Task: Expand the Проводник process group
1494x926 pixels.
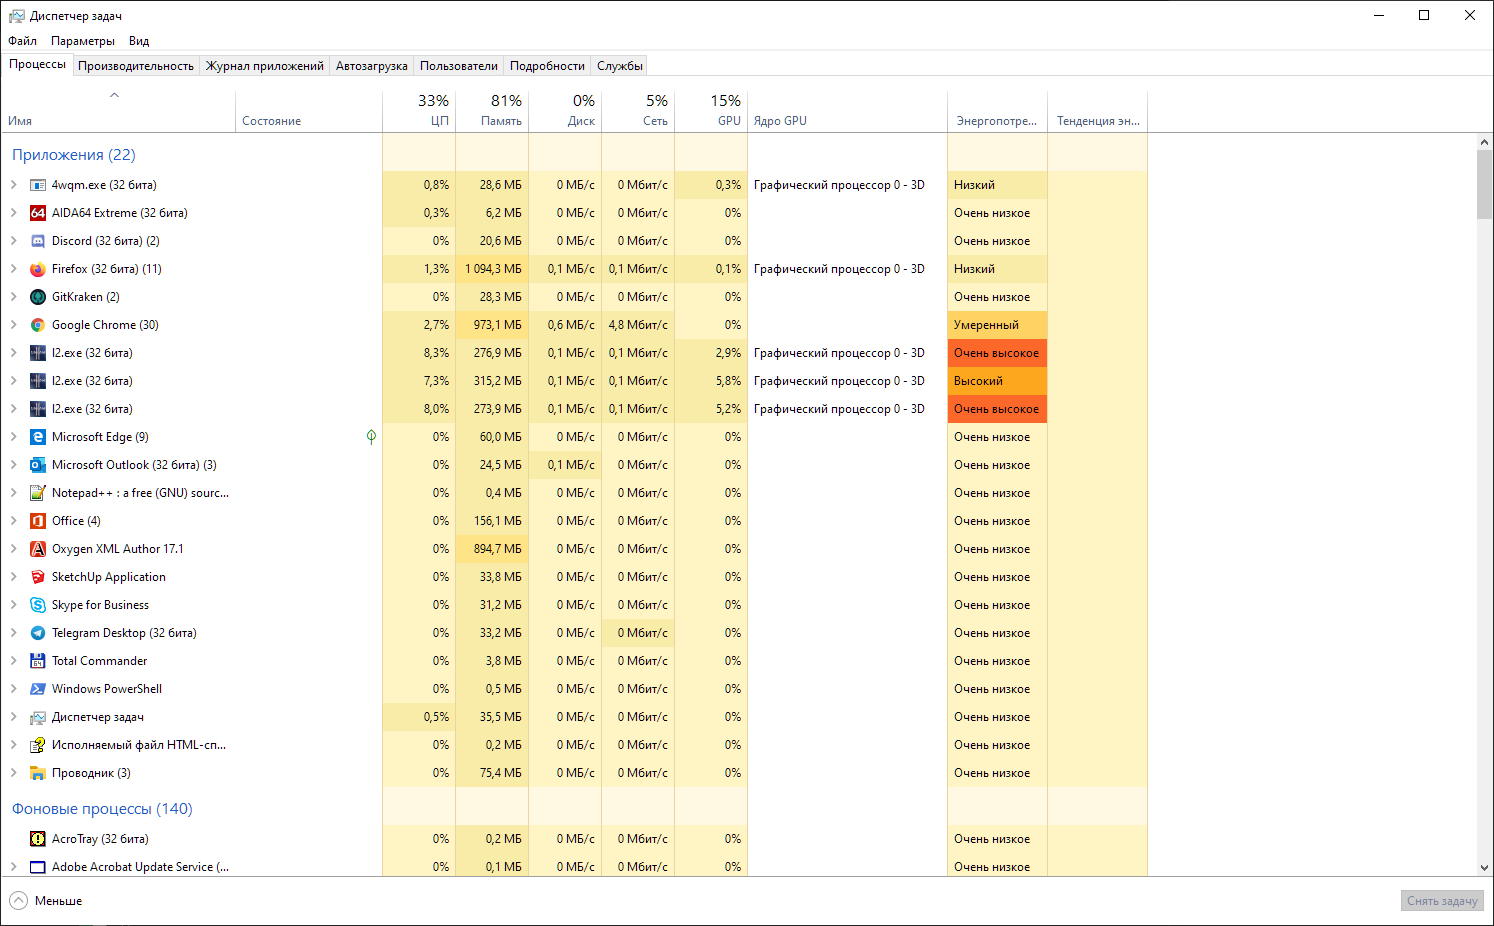Action: 13,773
